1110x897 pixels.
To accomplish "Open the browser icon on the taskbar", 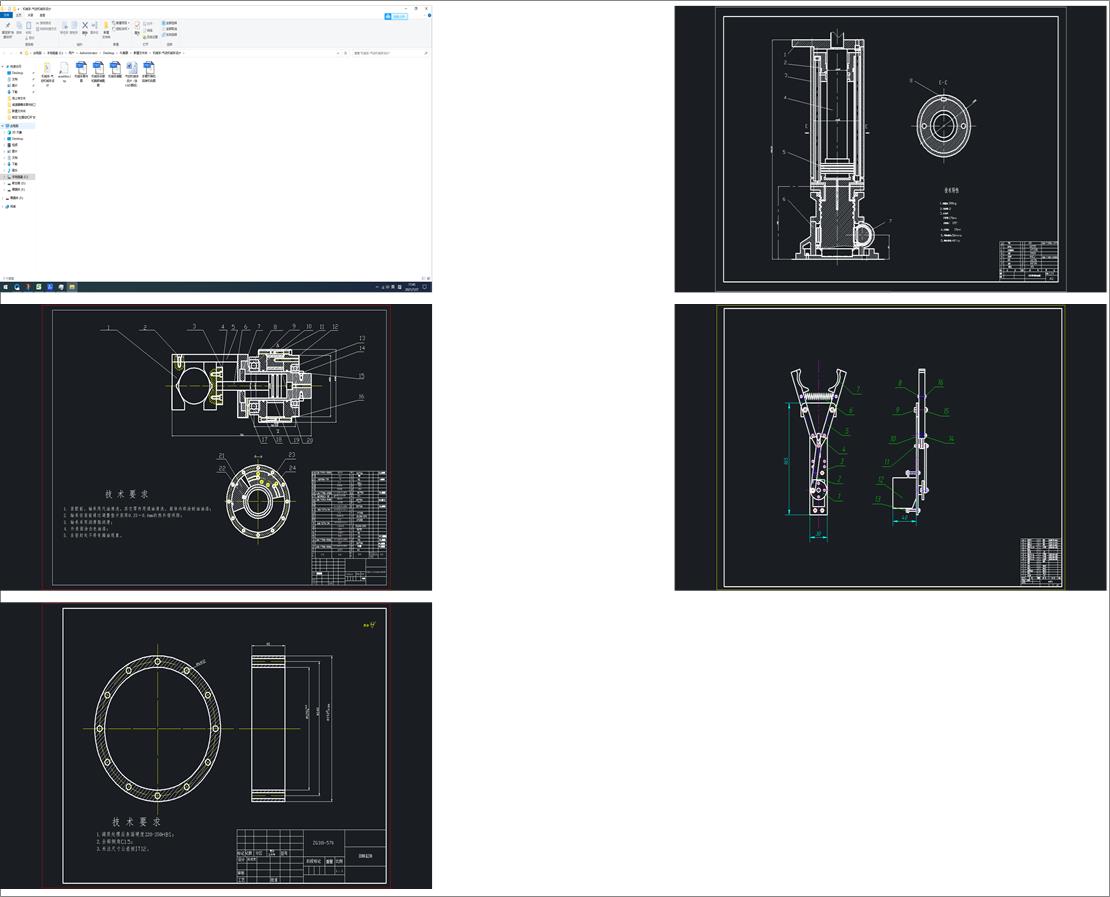I will [17, 287].
